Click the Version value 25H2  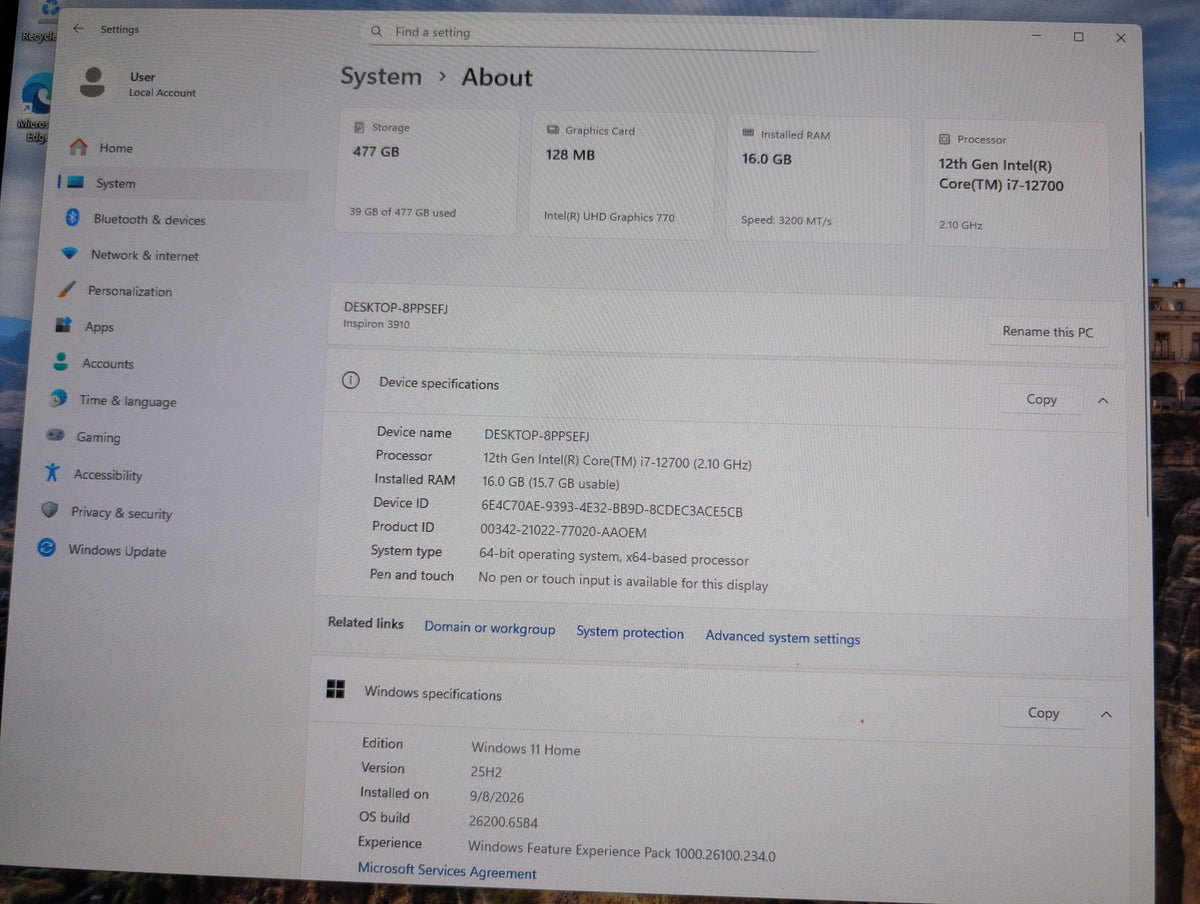(487, 773)
